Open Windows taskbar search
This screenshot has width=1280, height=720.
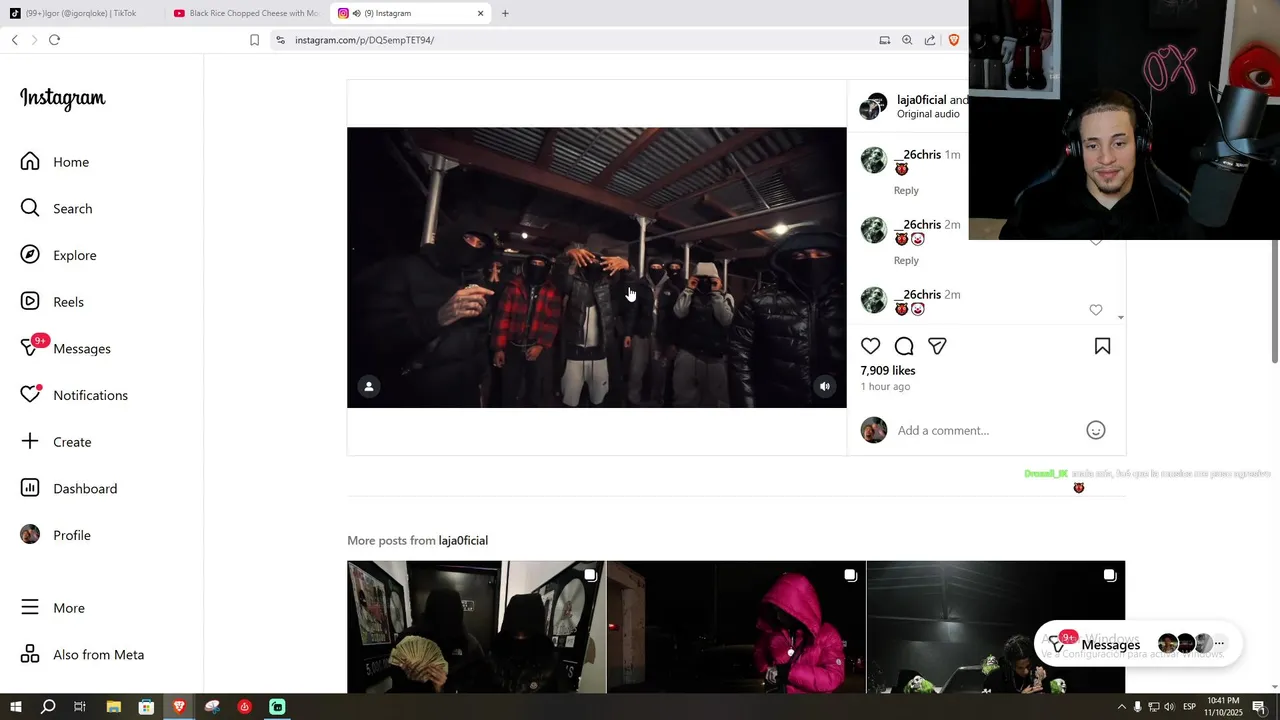pos(48,707)
